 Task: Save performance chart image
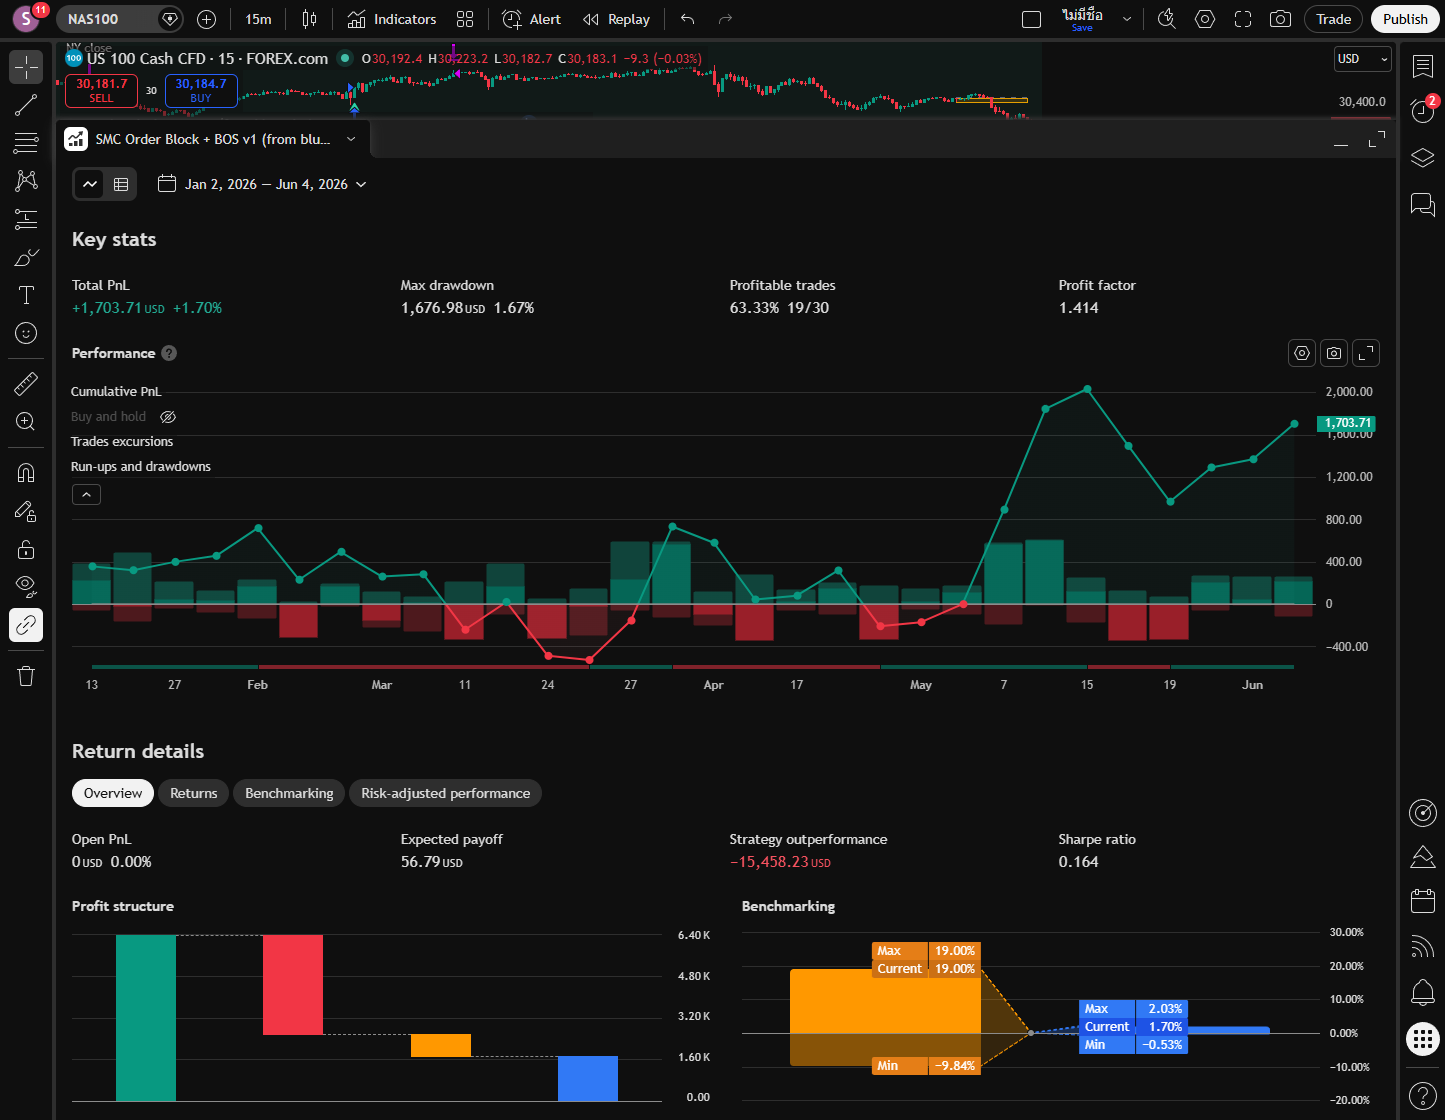click(x=1334, y=353)
